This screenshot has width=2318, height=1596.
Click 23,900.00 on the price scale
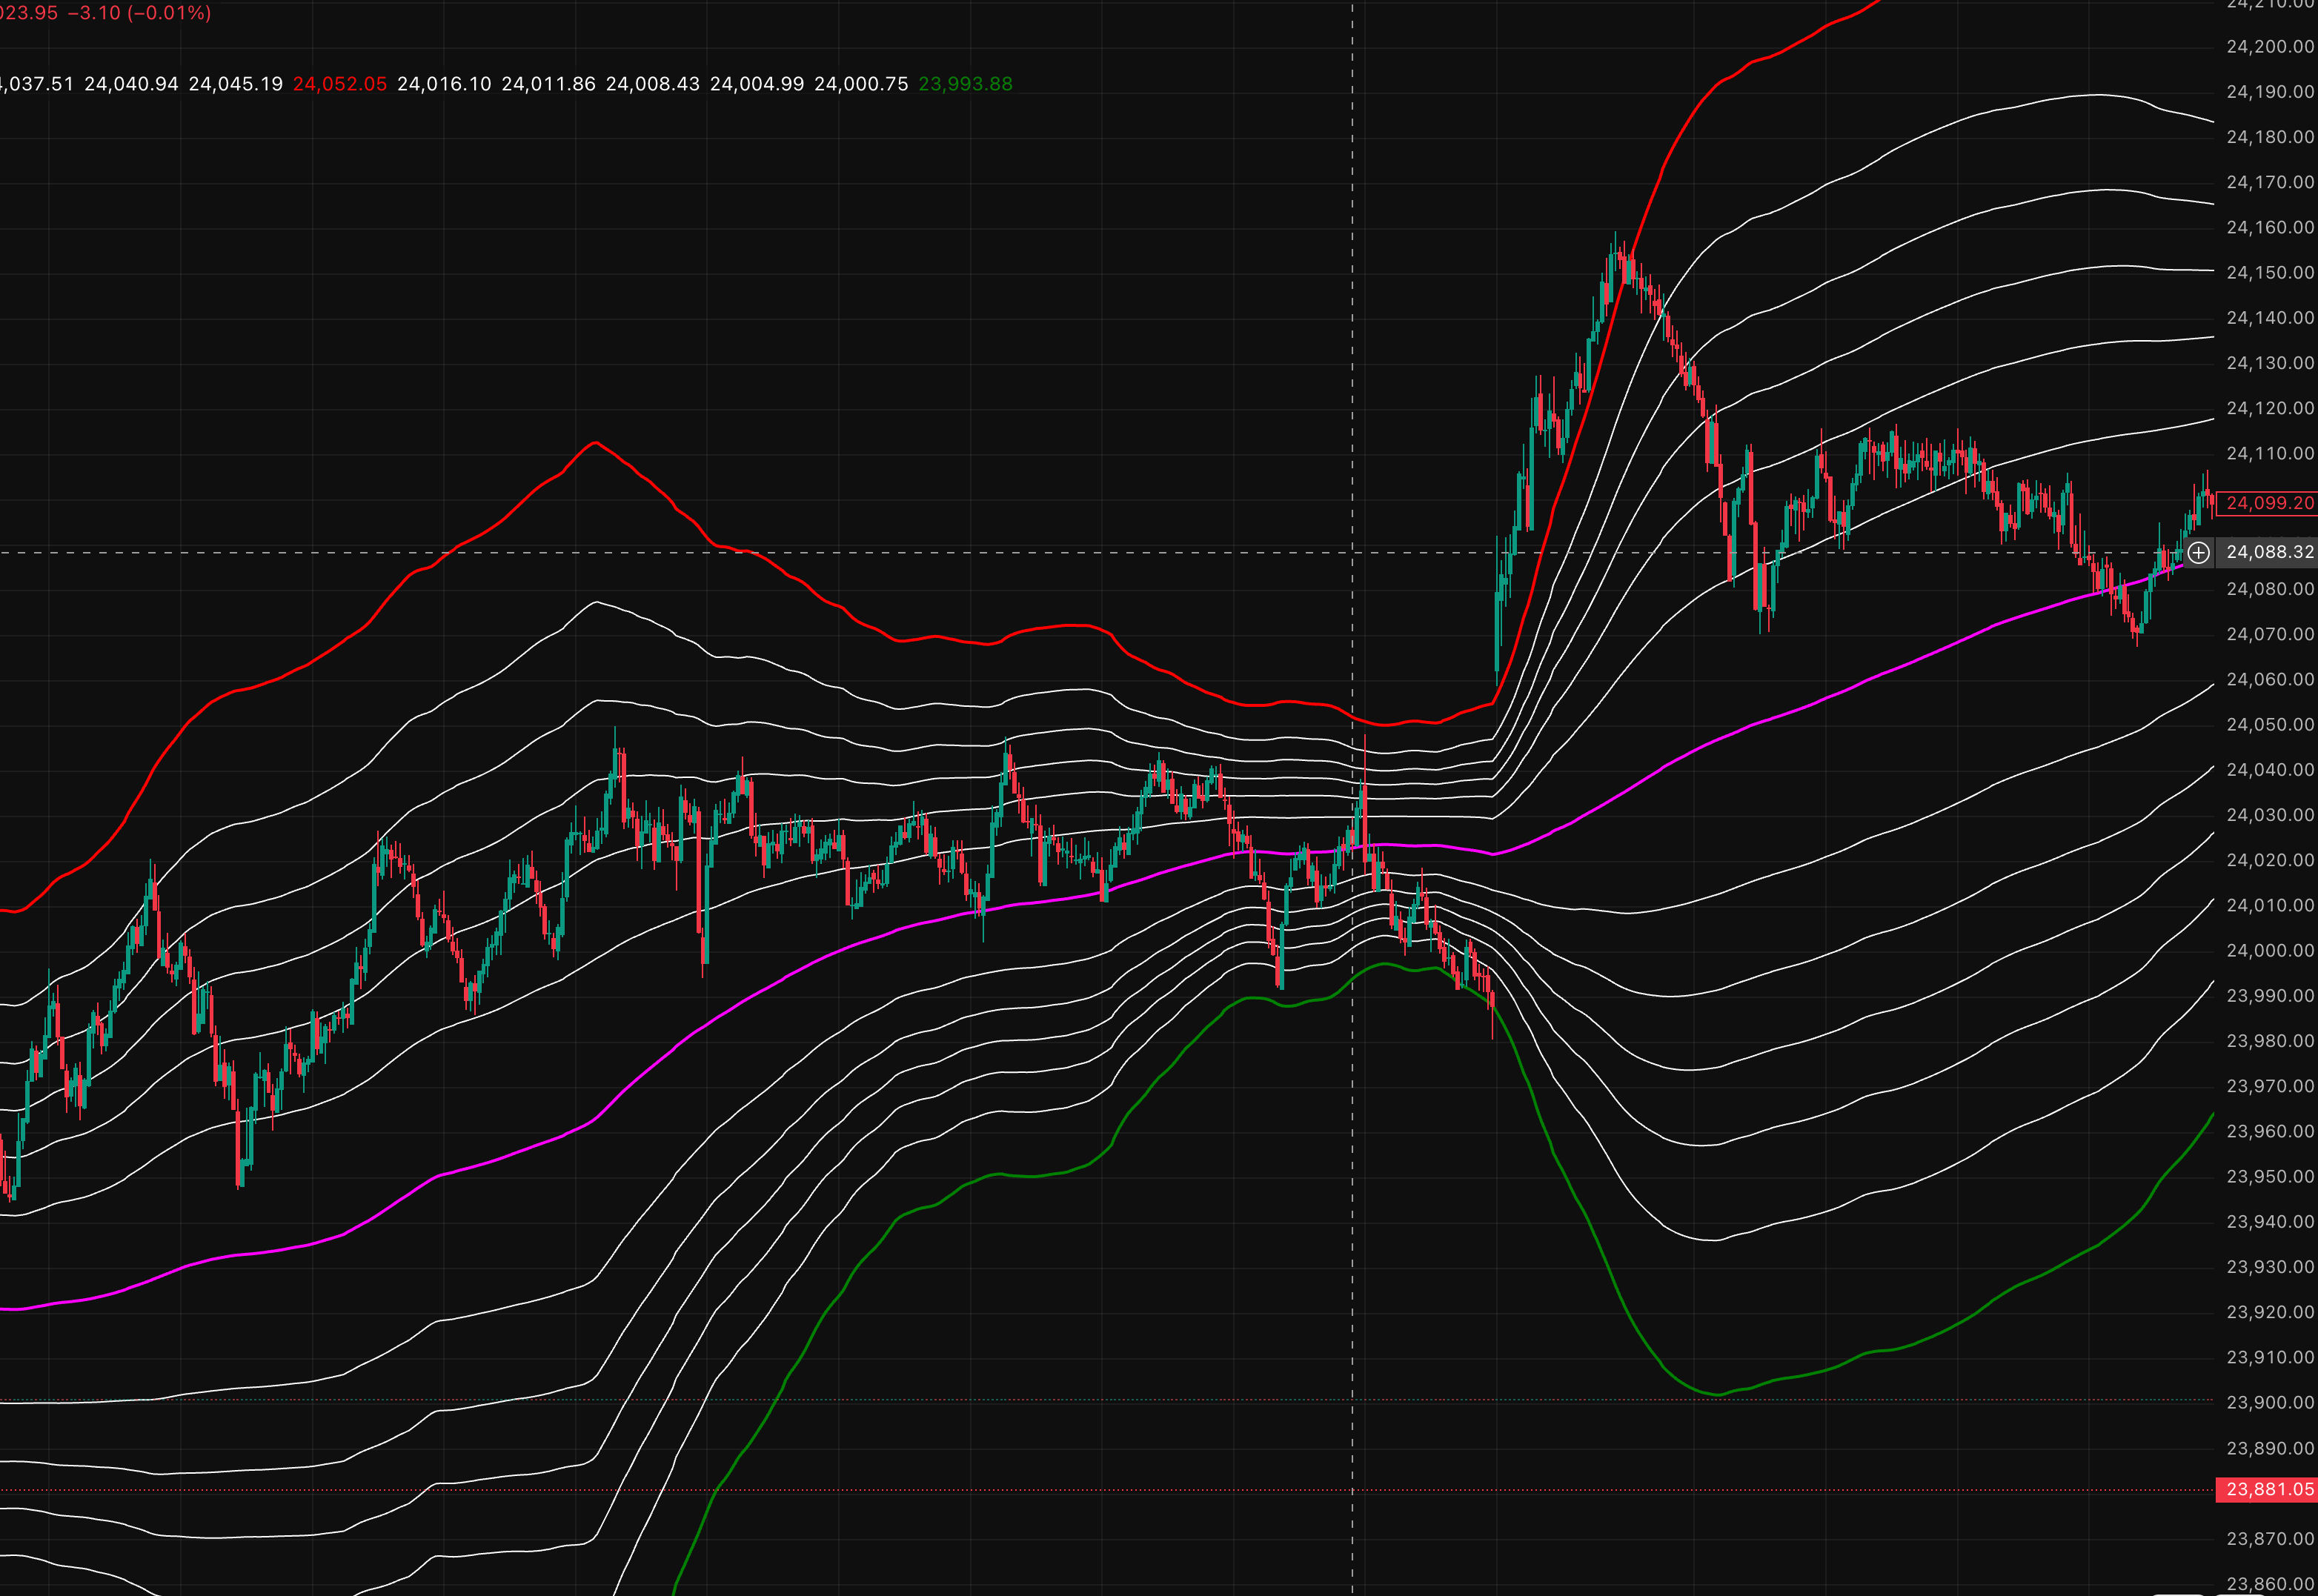(2270, 1402)
